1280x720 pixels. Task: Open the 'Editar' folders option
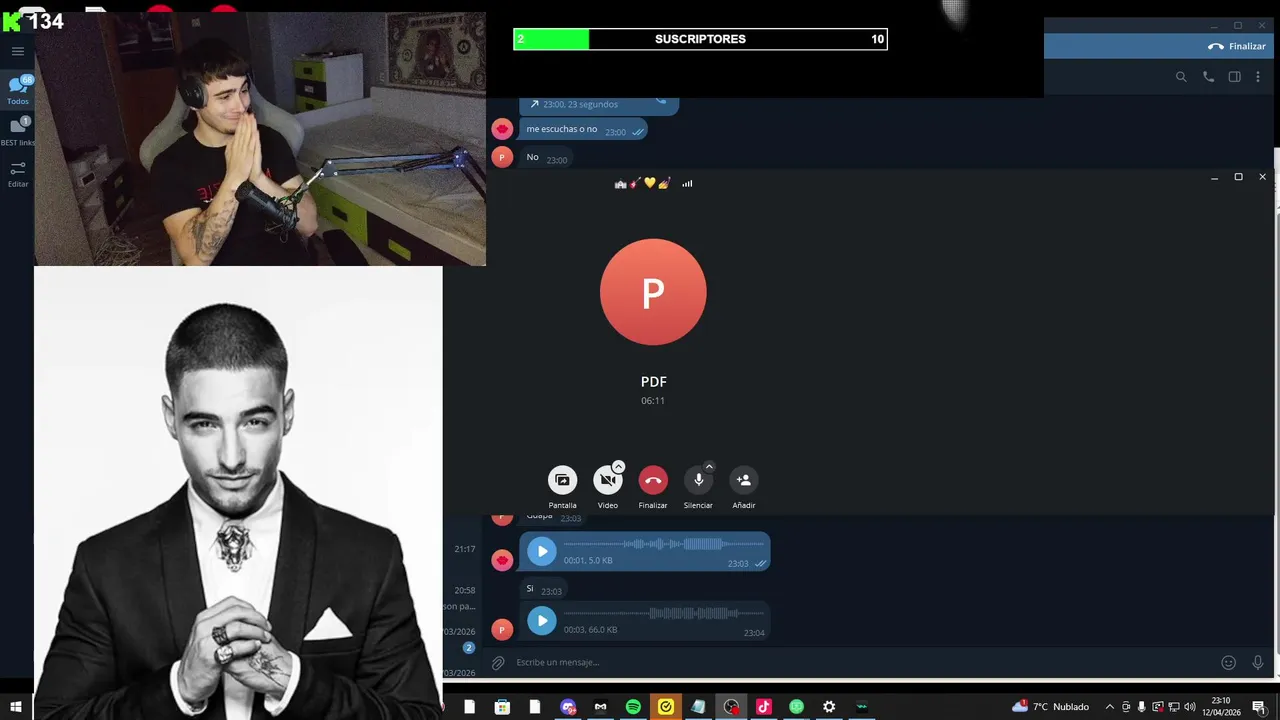tap(18, 174)
